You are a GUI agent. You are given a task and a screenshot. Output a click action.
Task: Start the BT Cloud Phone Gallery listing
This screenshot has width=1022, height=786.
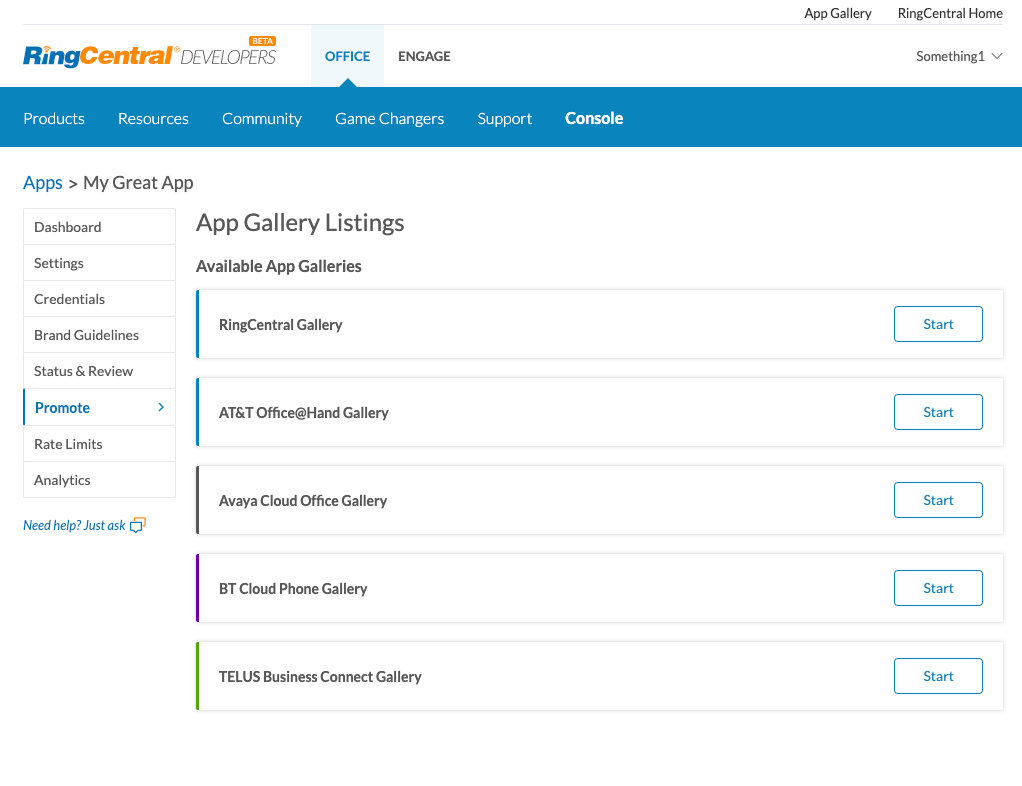(938, 588)
